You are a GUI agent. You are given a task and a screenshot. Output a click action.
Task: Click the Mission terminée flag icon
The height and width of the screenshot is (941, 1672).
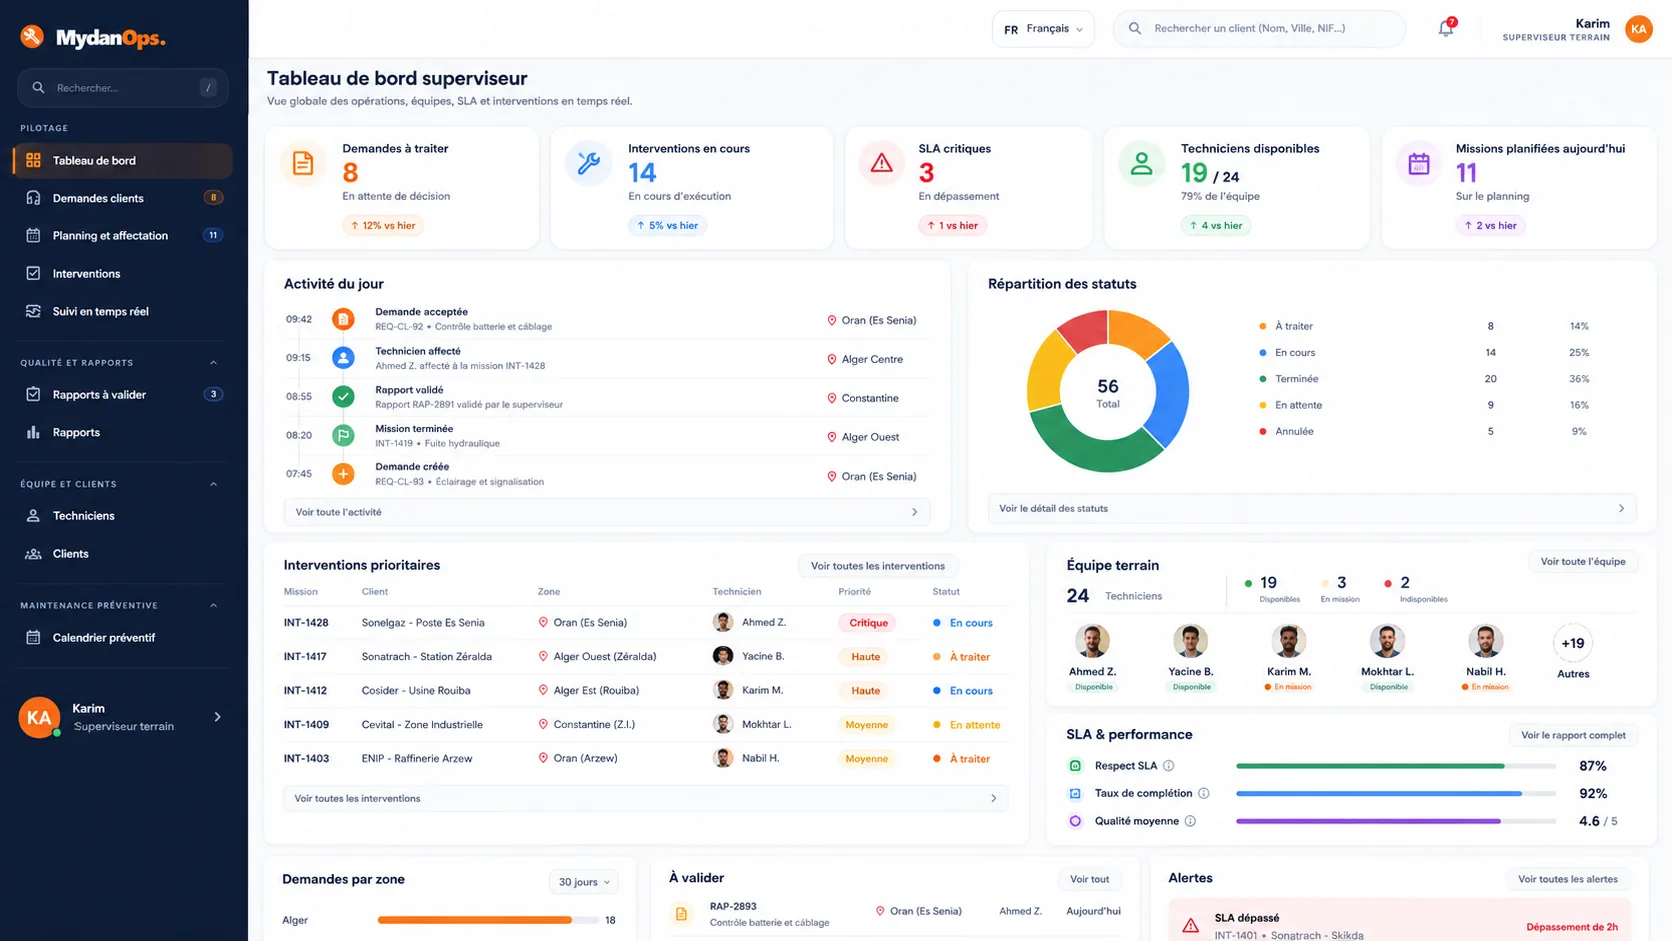coord(343,435)
